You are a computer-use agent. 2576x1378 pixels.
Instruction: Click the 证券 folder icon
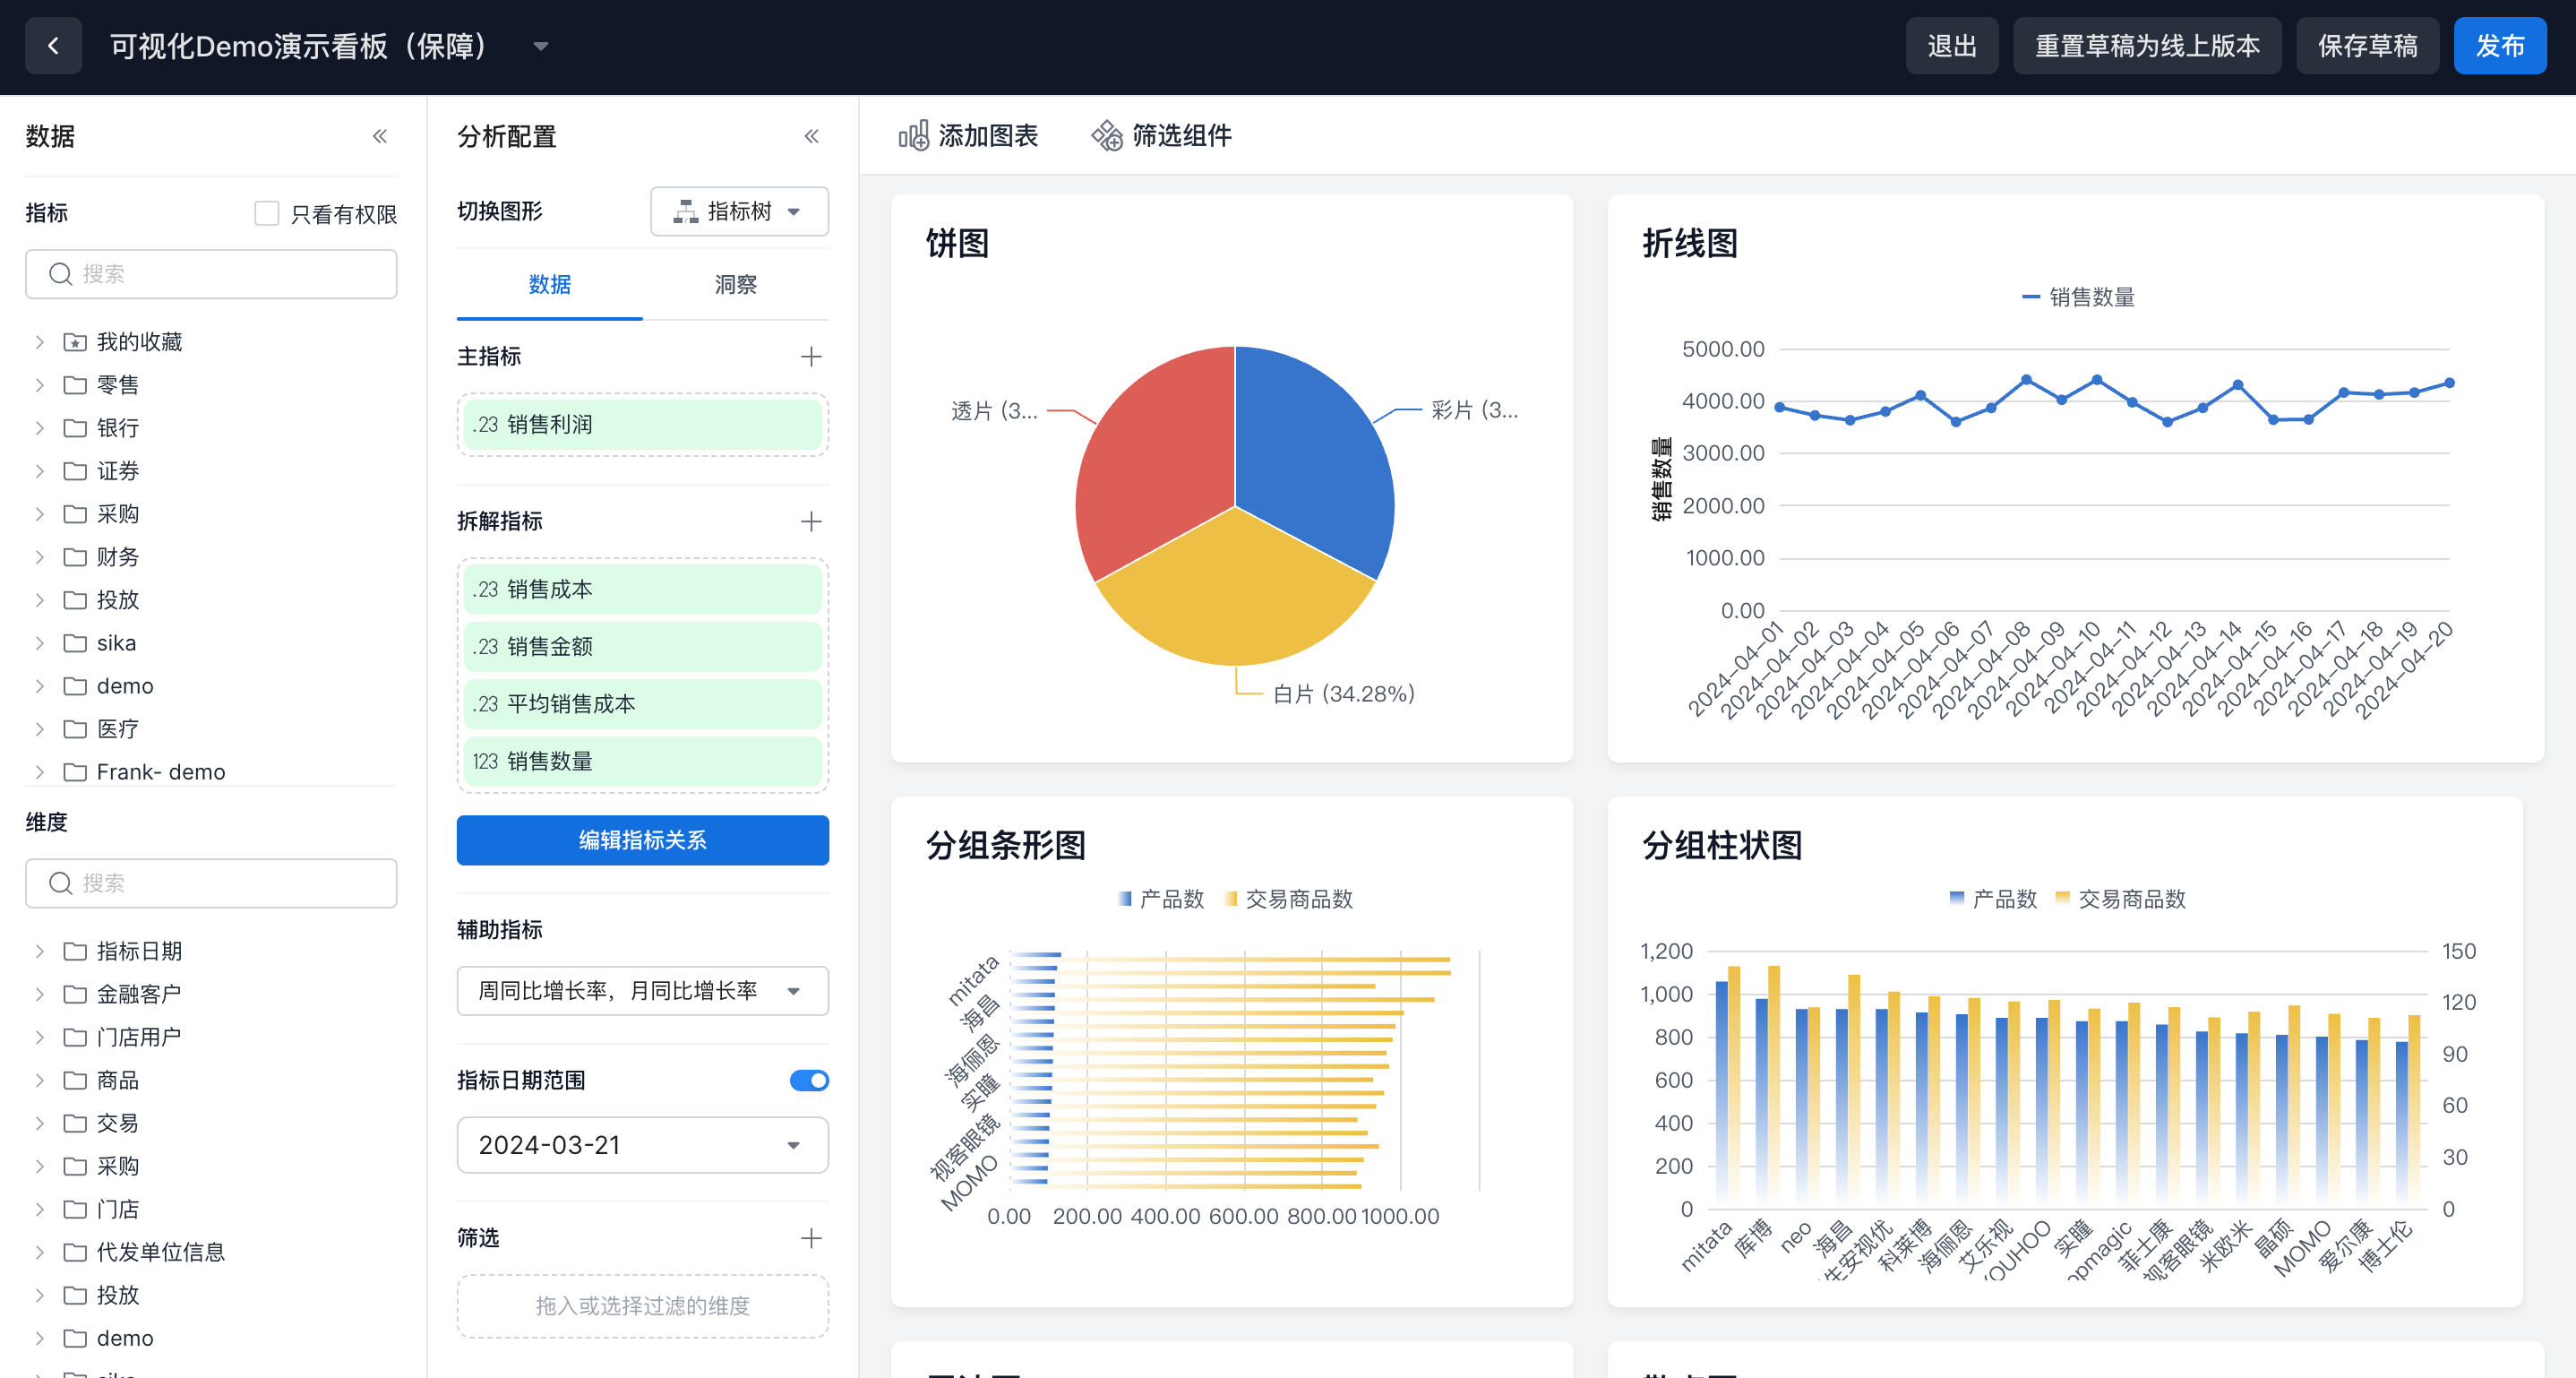(75, 471)
